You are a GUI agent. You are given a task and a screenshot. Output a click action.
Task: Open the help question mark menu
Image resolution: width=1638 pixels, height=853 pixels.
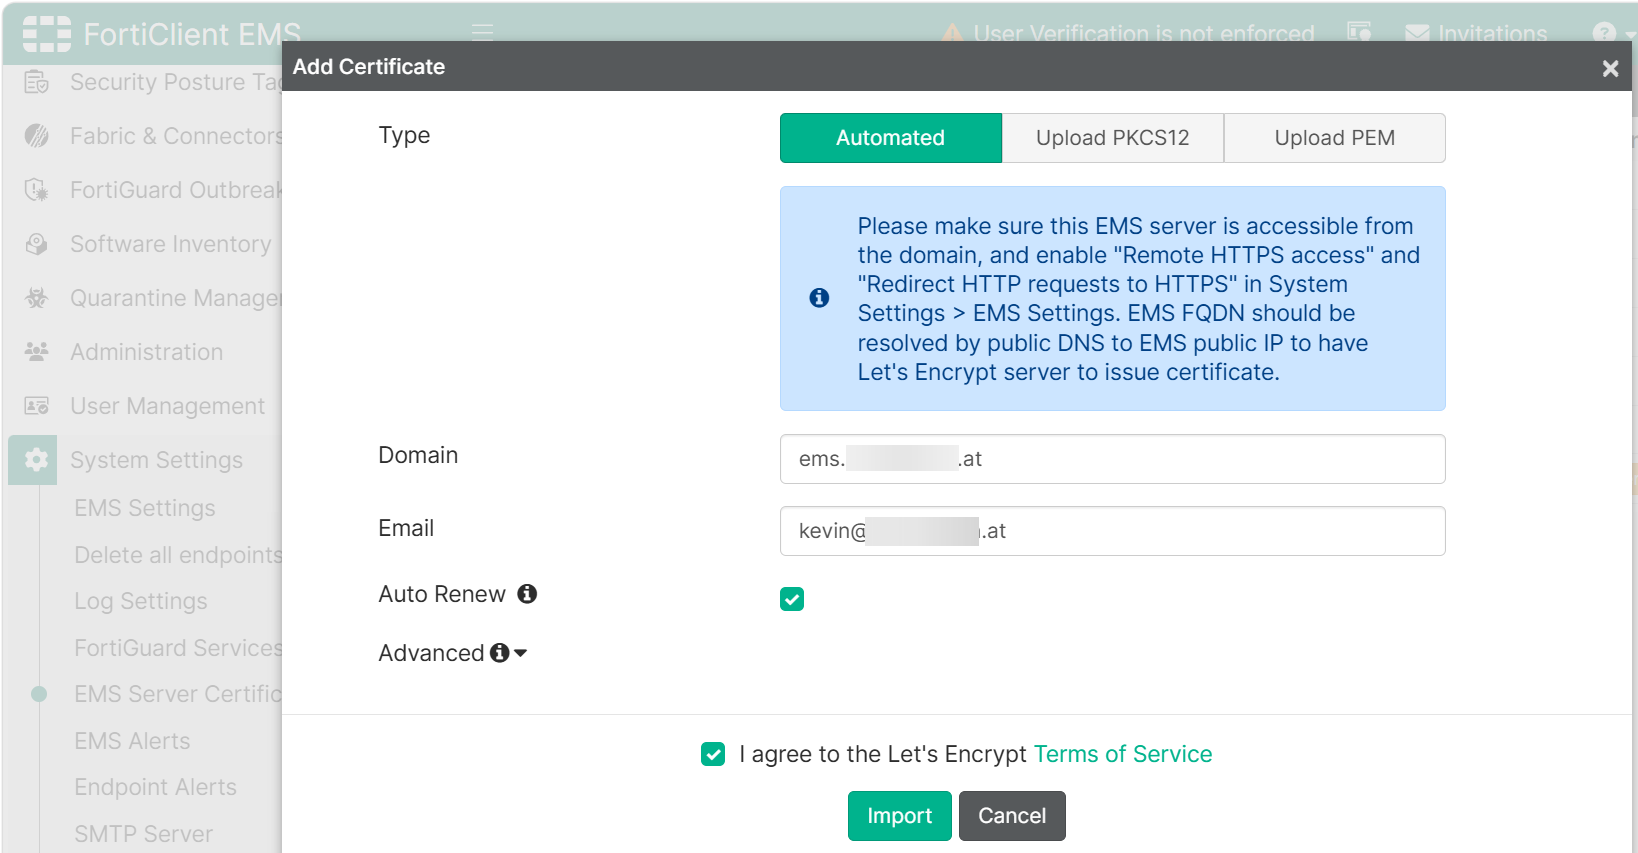point(1604,33)
